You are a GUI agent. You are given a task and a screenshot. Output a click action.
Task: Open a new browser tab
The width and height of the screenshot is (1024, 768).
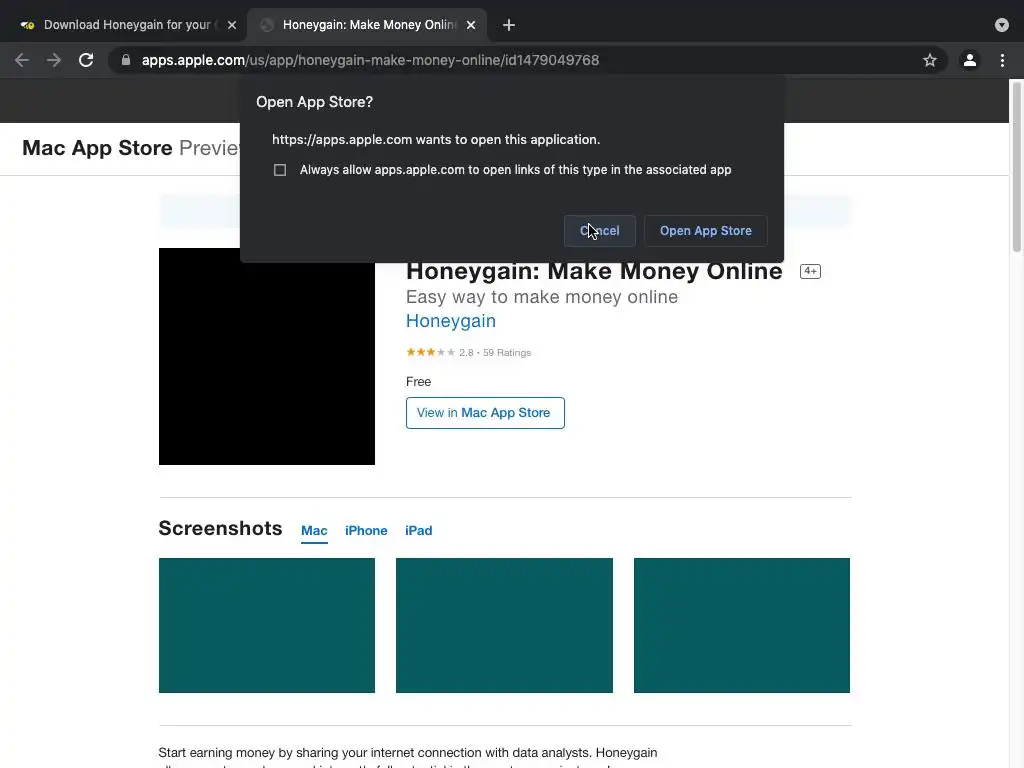click(509, 25)
